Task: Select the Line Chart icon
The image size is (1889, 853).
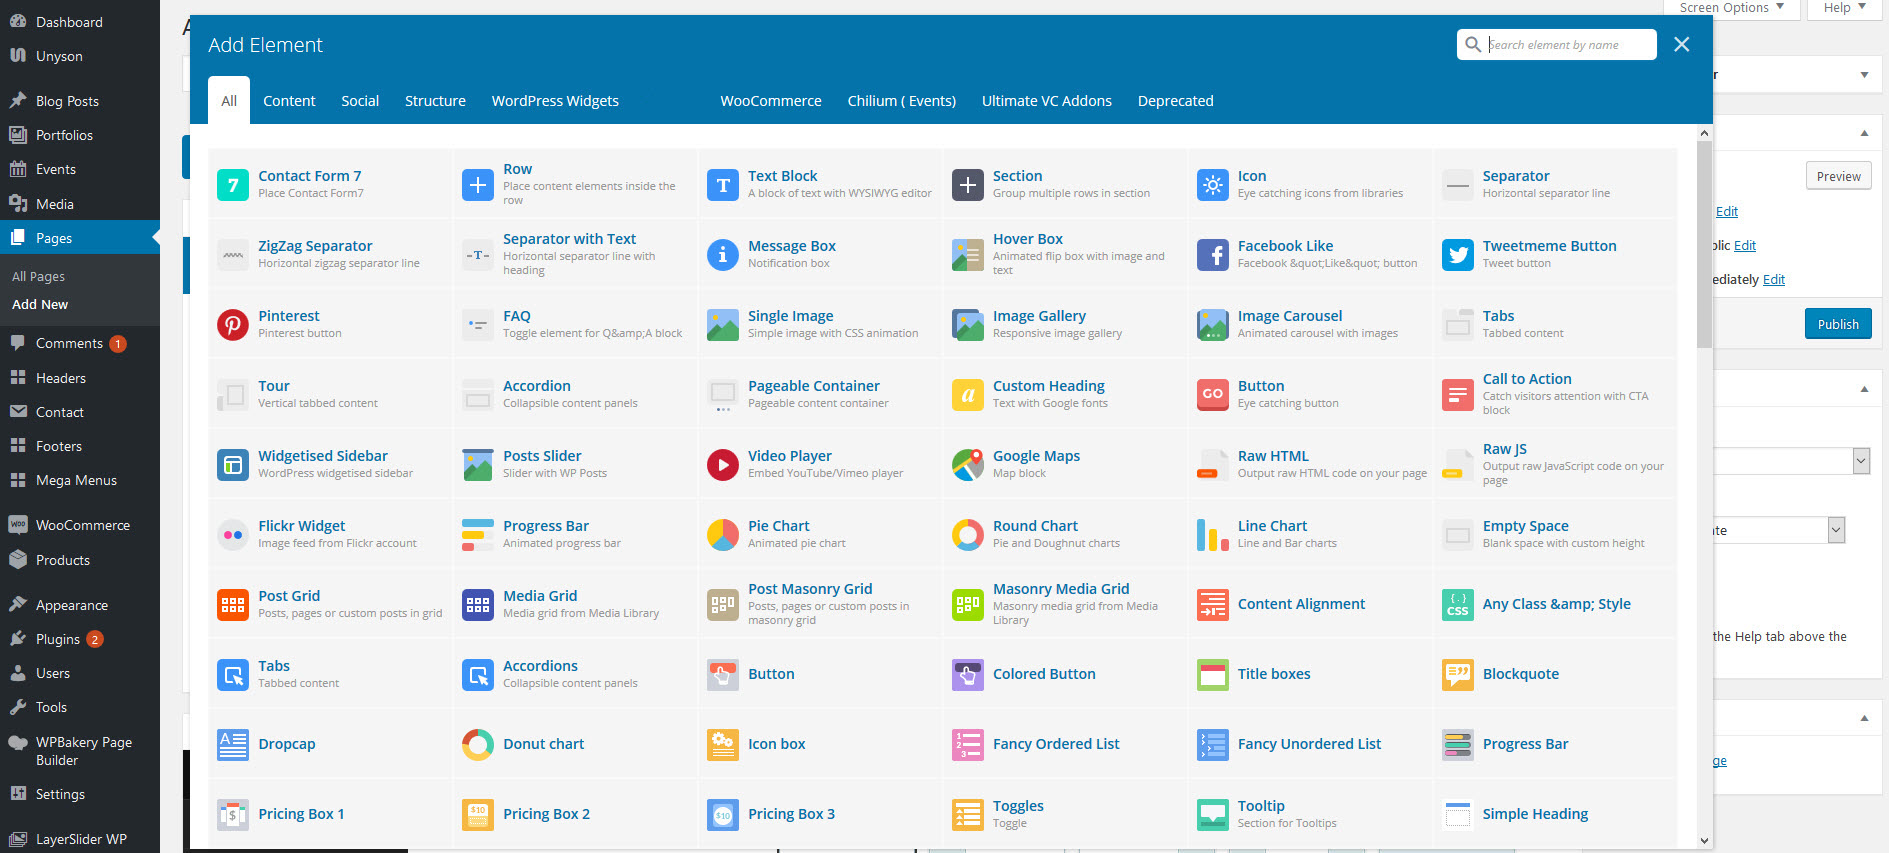Action: [x=1213, y=535]
